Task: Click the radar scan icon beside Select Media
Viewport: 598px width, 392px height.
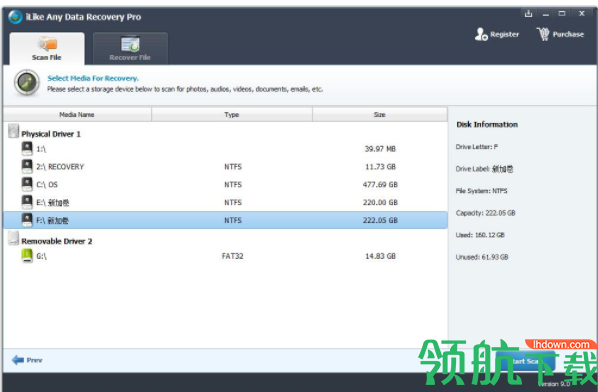Action: pos(27,82)
